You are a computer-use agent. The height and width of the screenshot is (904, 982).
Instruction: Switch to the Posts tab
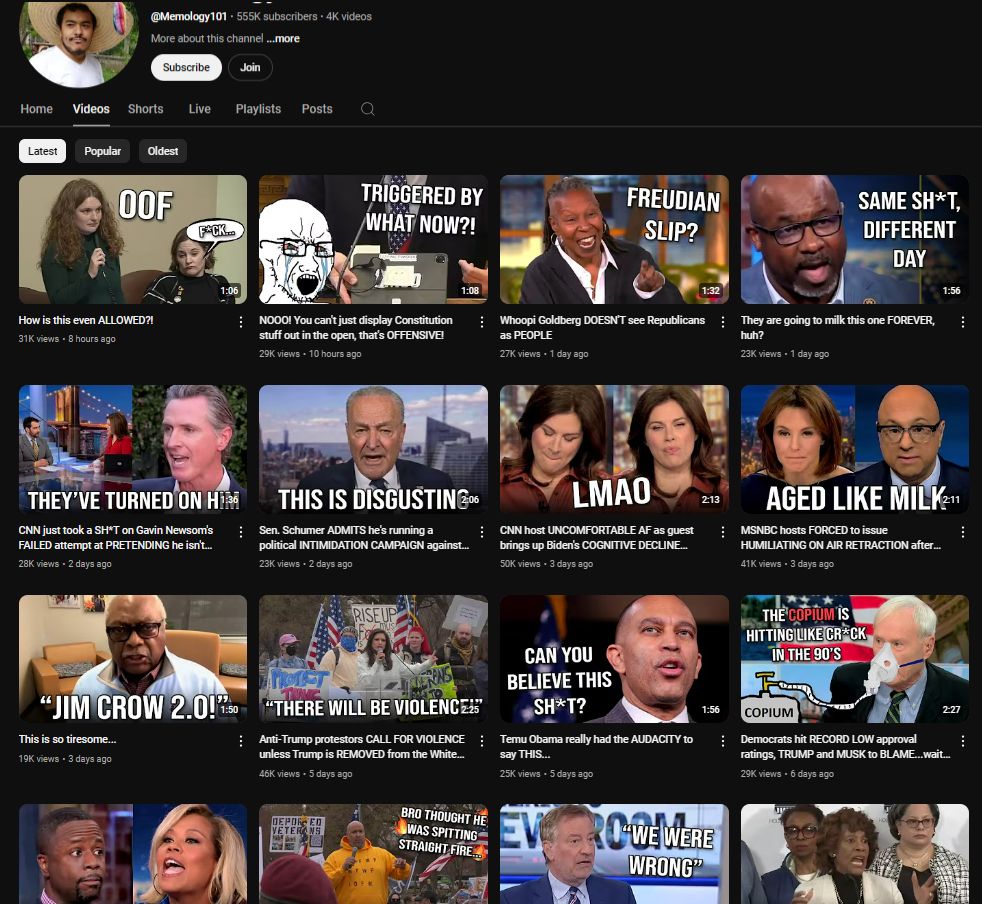pyautogui.click(x=317, y=109)
